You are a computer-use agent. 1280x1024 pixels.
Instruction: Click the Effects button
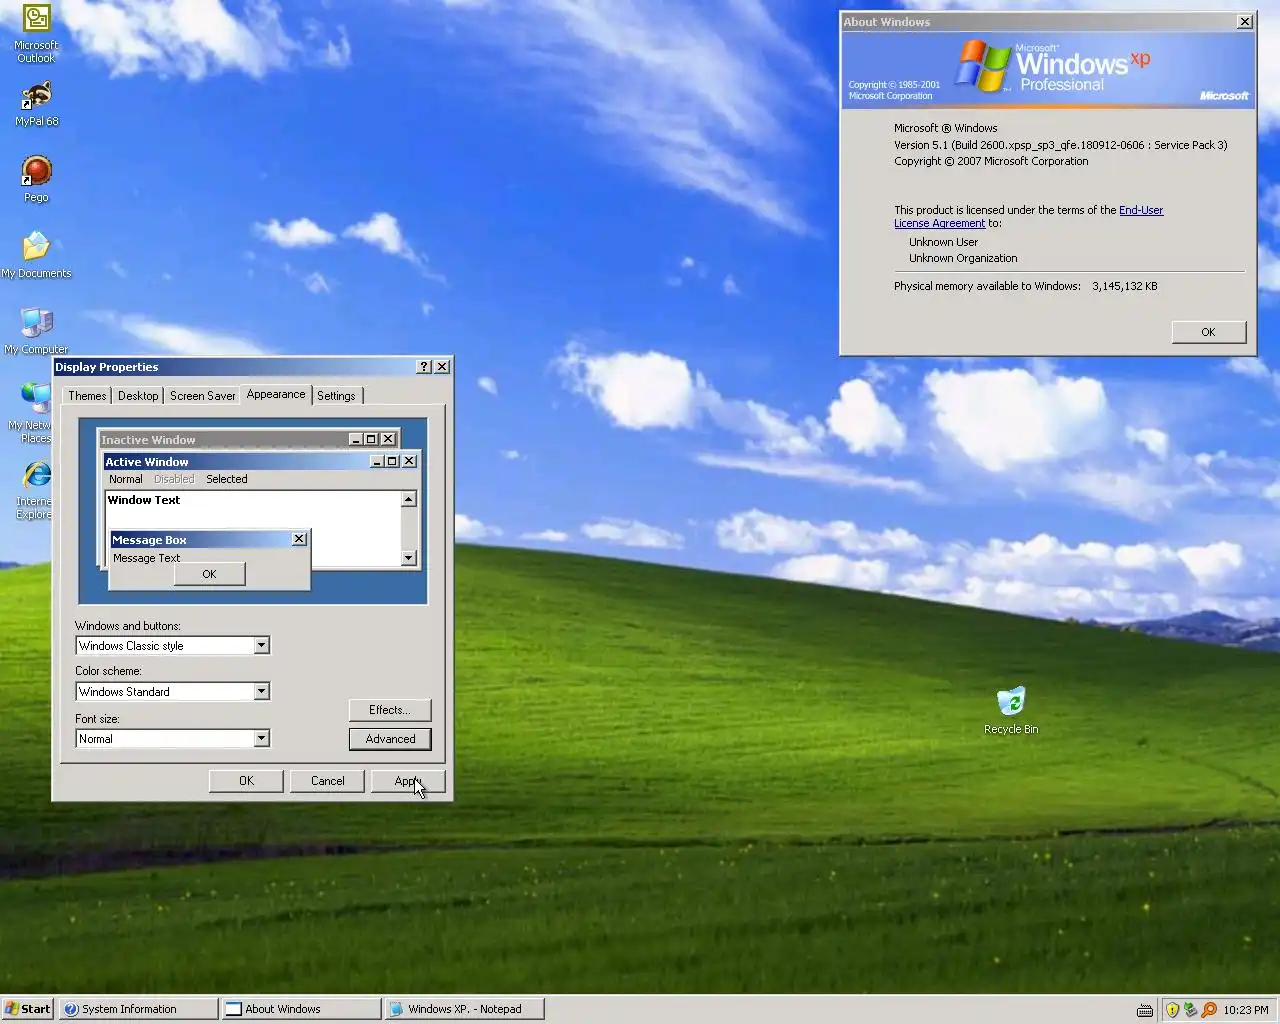tap(390, 710)
